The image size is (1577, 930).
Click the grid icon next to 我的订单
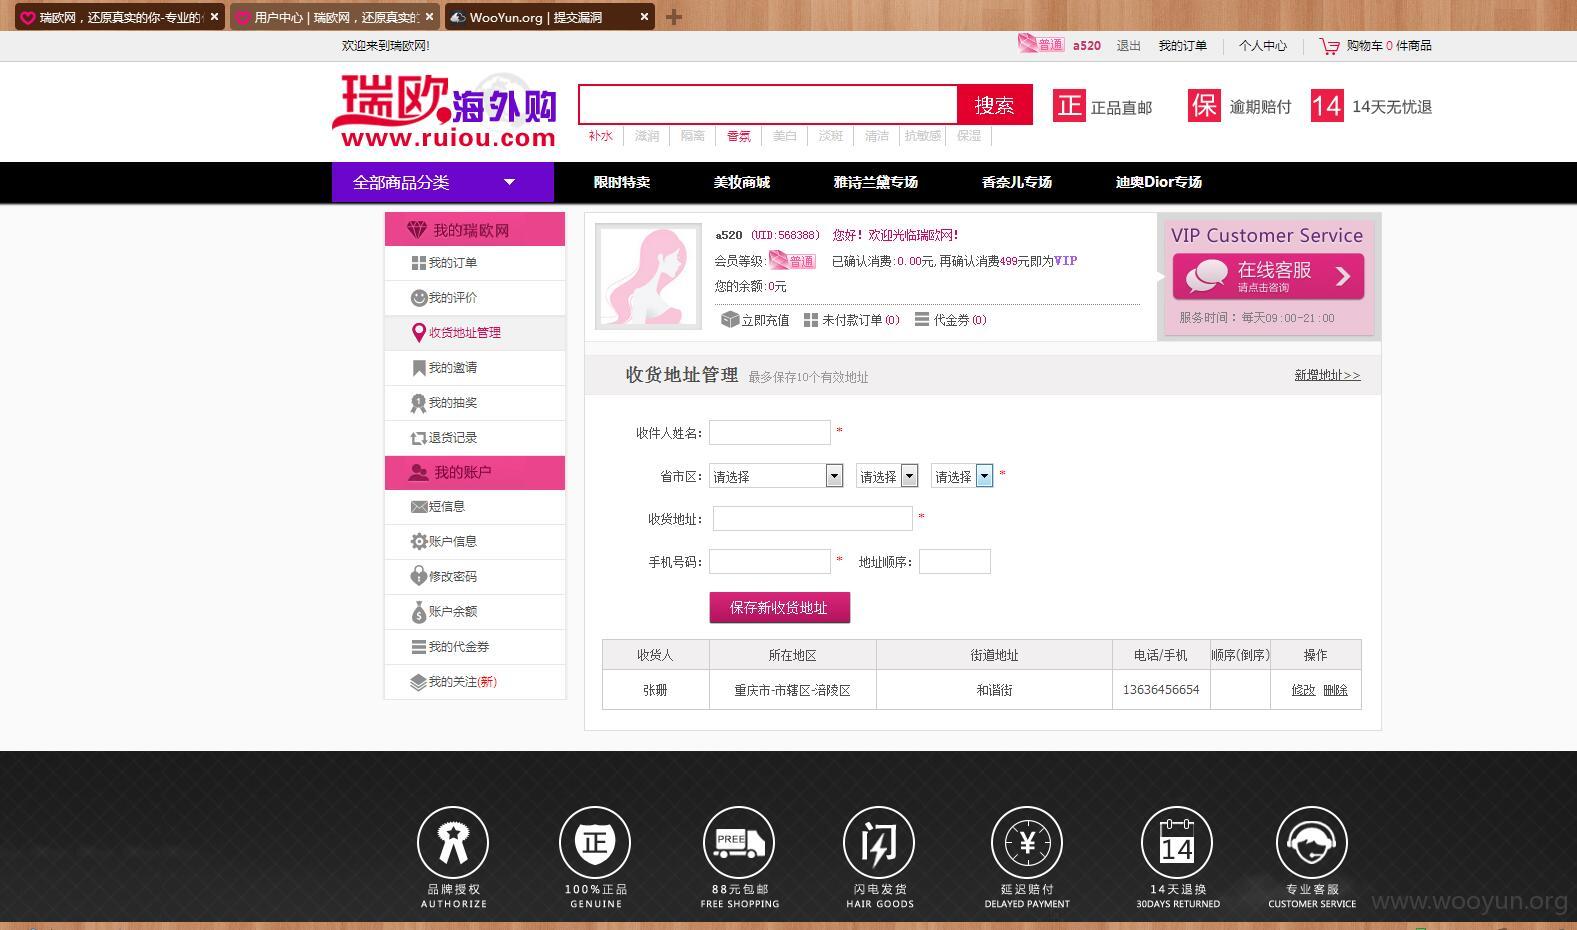click(419, 263)
